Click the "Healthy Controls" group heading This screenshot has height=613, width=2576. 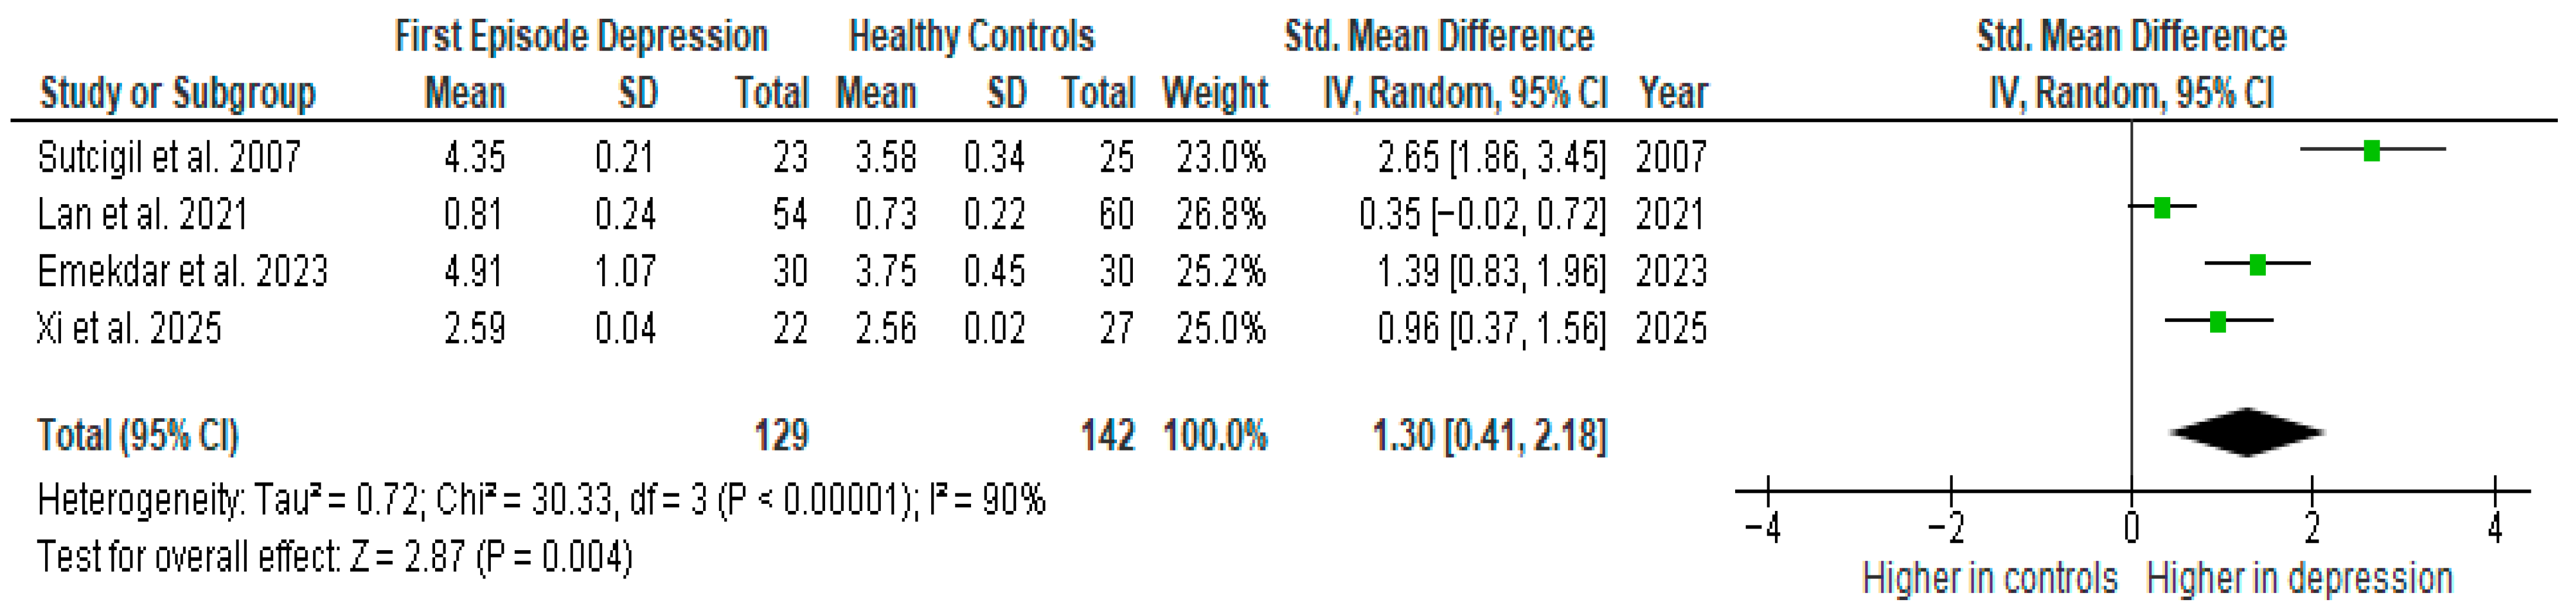coord(971,37)
